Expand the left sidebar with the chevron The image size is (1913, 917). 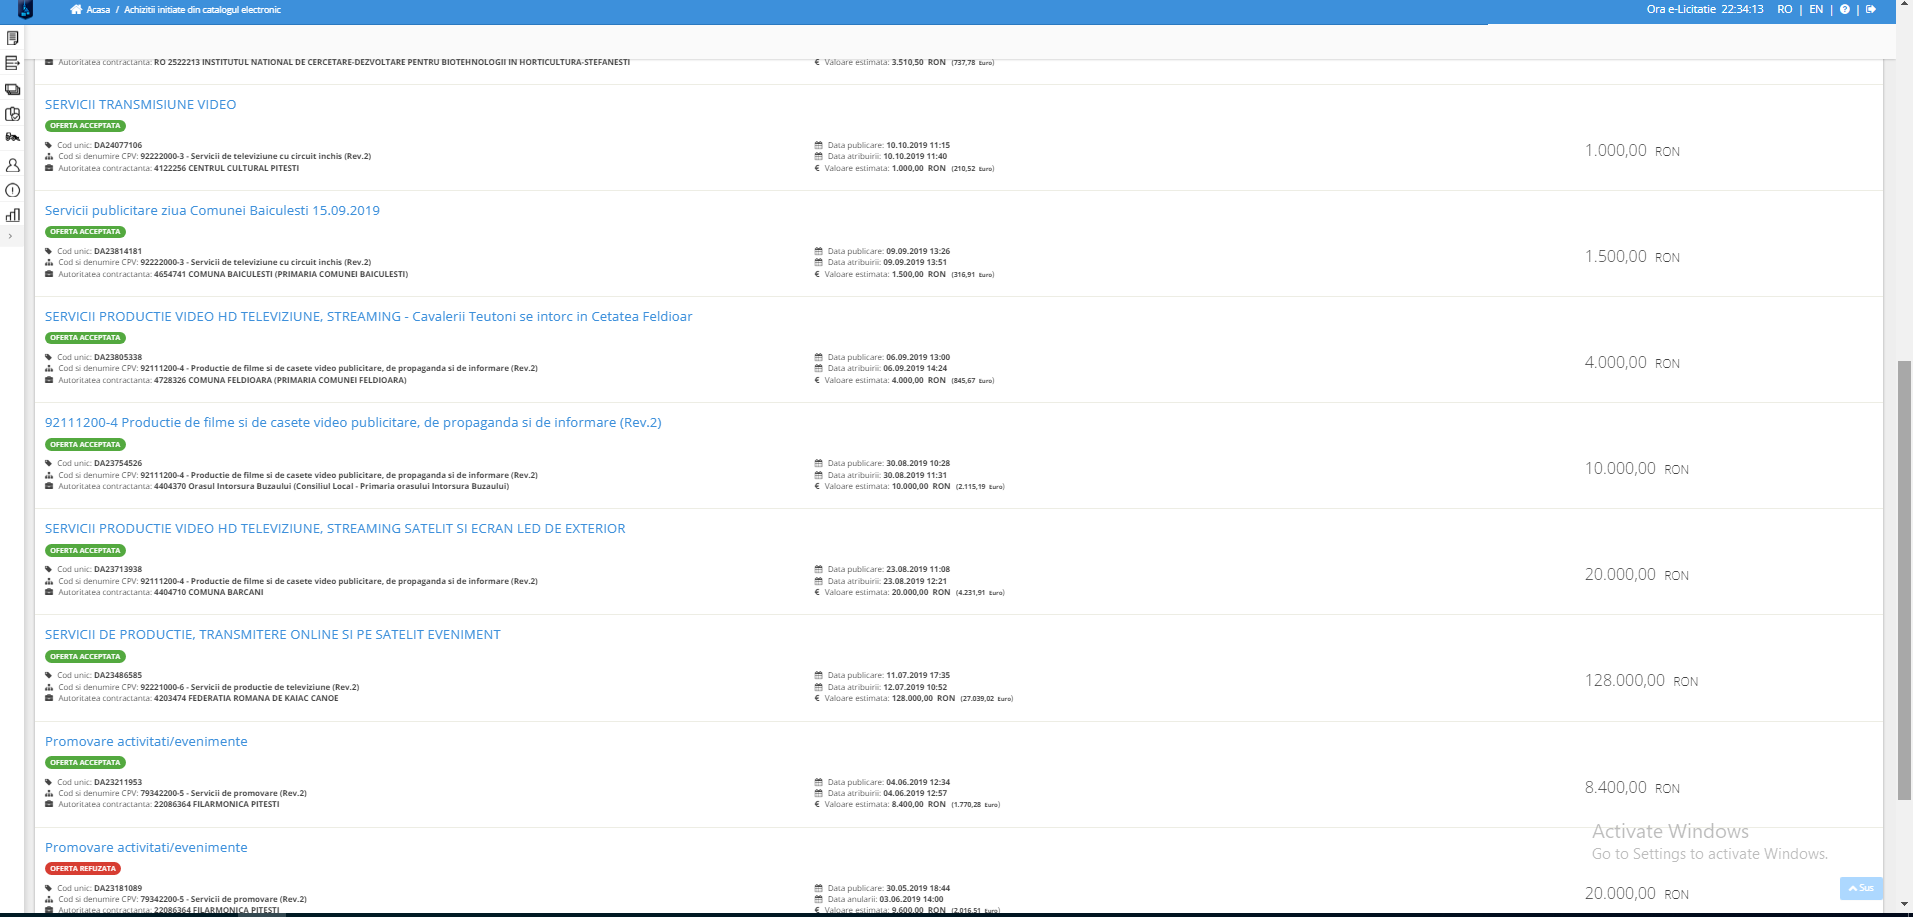pyautogui.click(x=10, y=237)
